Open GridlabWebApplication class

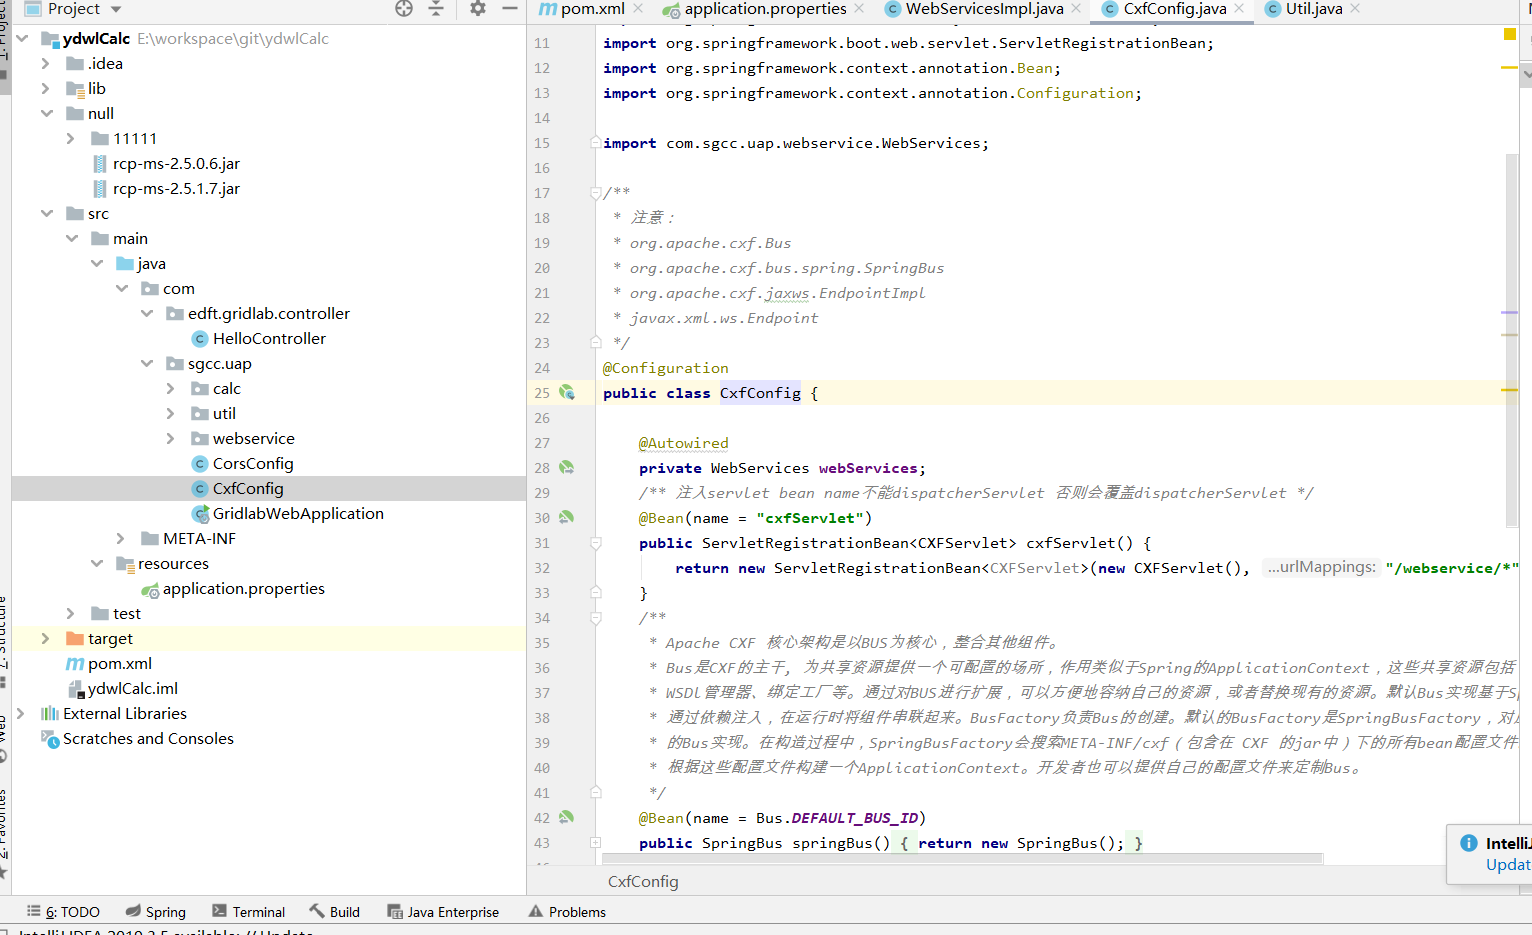point(298,514)
